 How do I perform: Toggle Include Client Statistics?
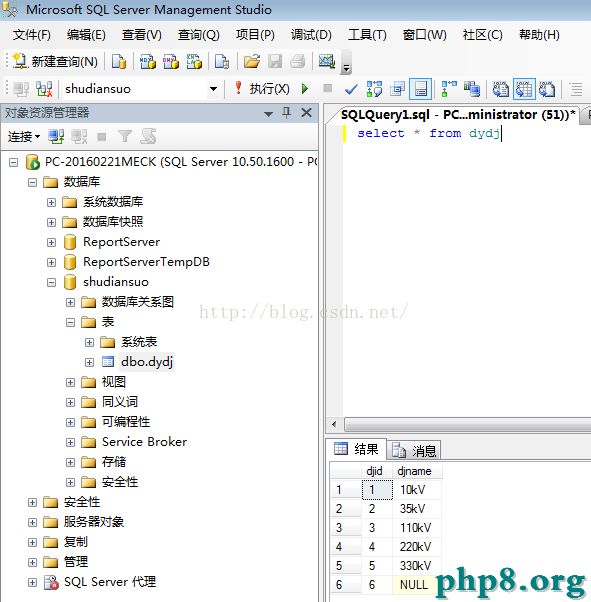point(472,89)
